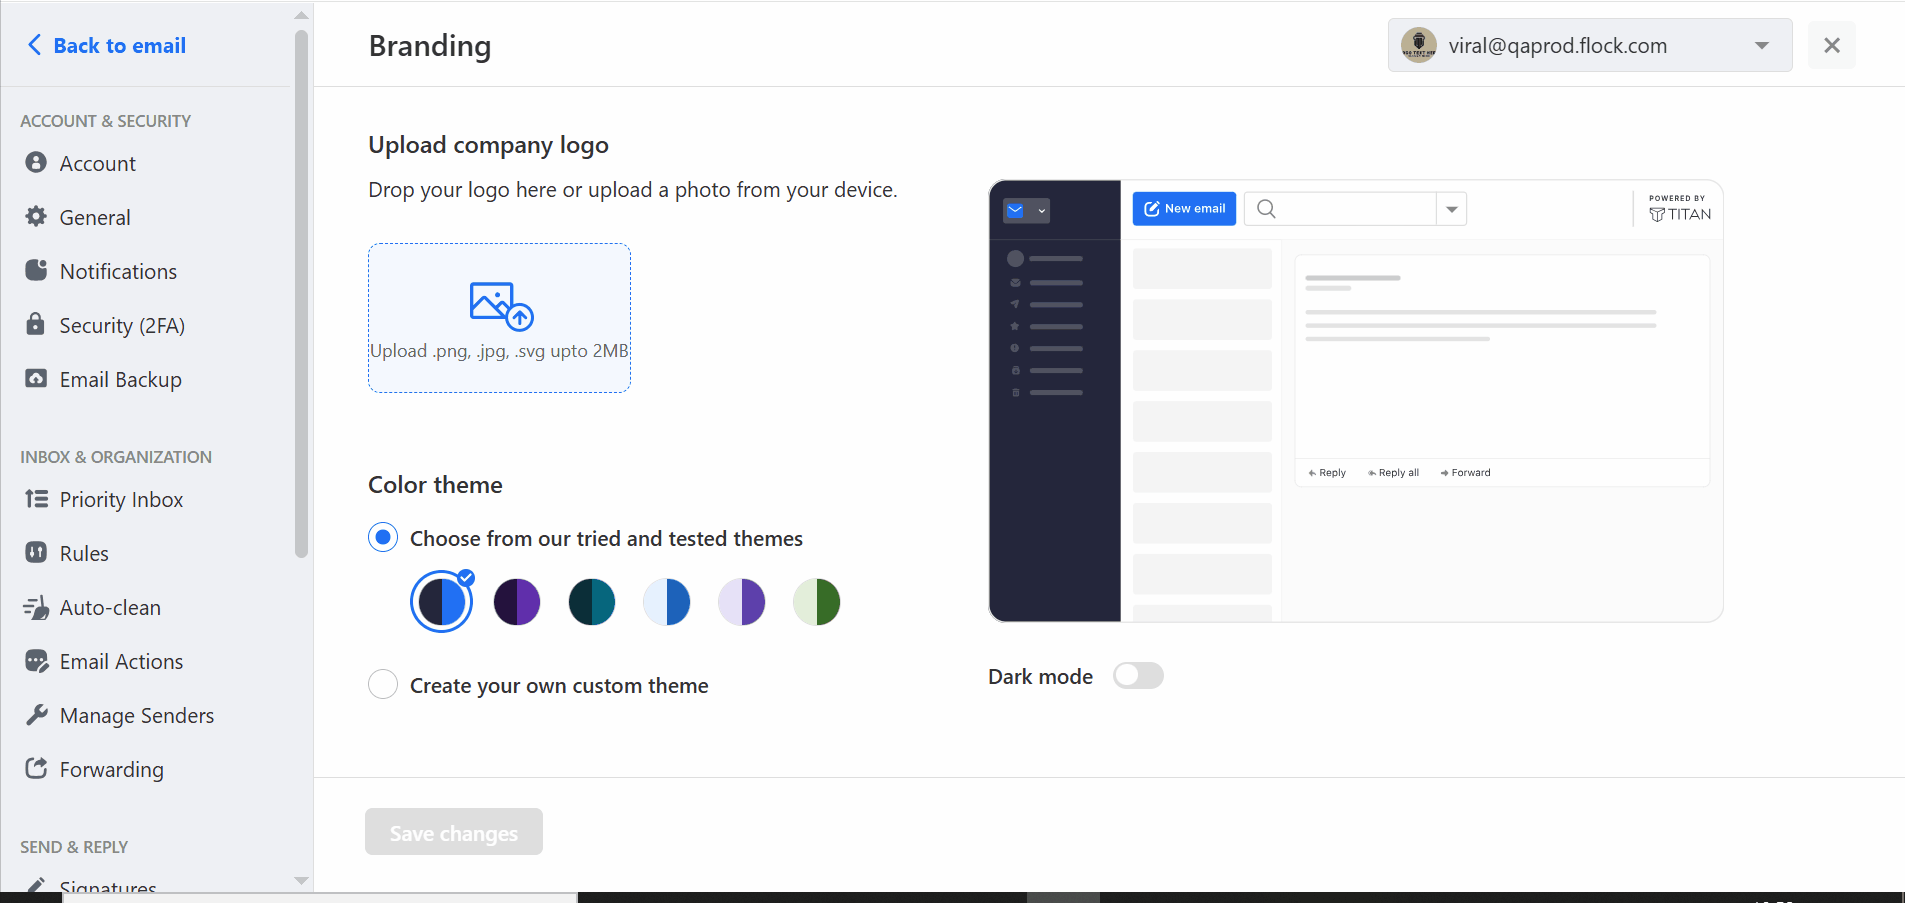Click the logo upload drop area
1905x903 pixels.
pos(499,318)
